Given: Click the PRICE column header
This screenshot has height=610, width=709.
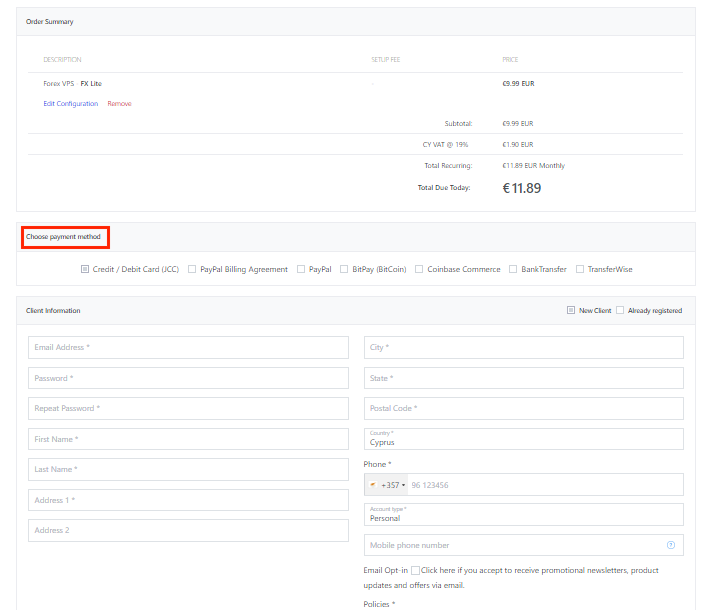Looking at the screenshot, I should (x=510, y=60).
